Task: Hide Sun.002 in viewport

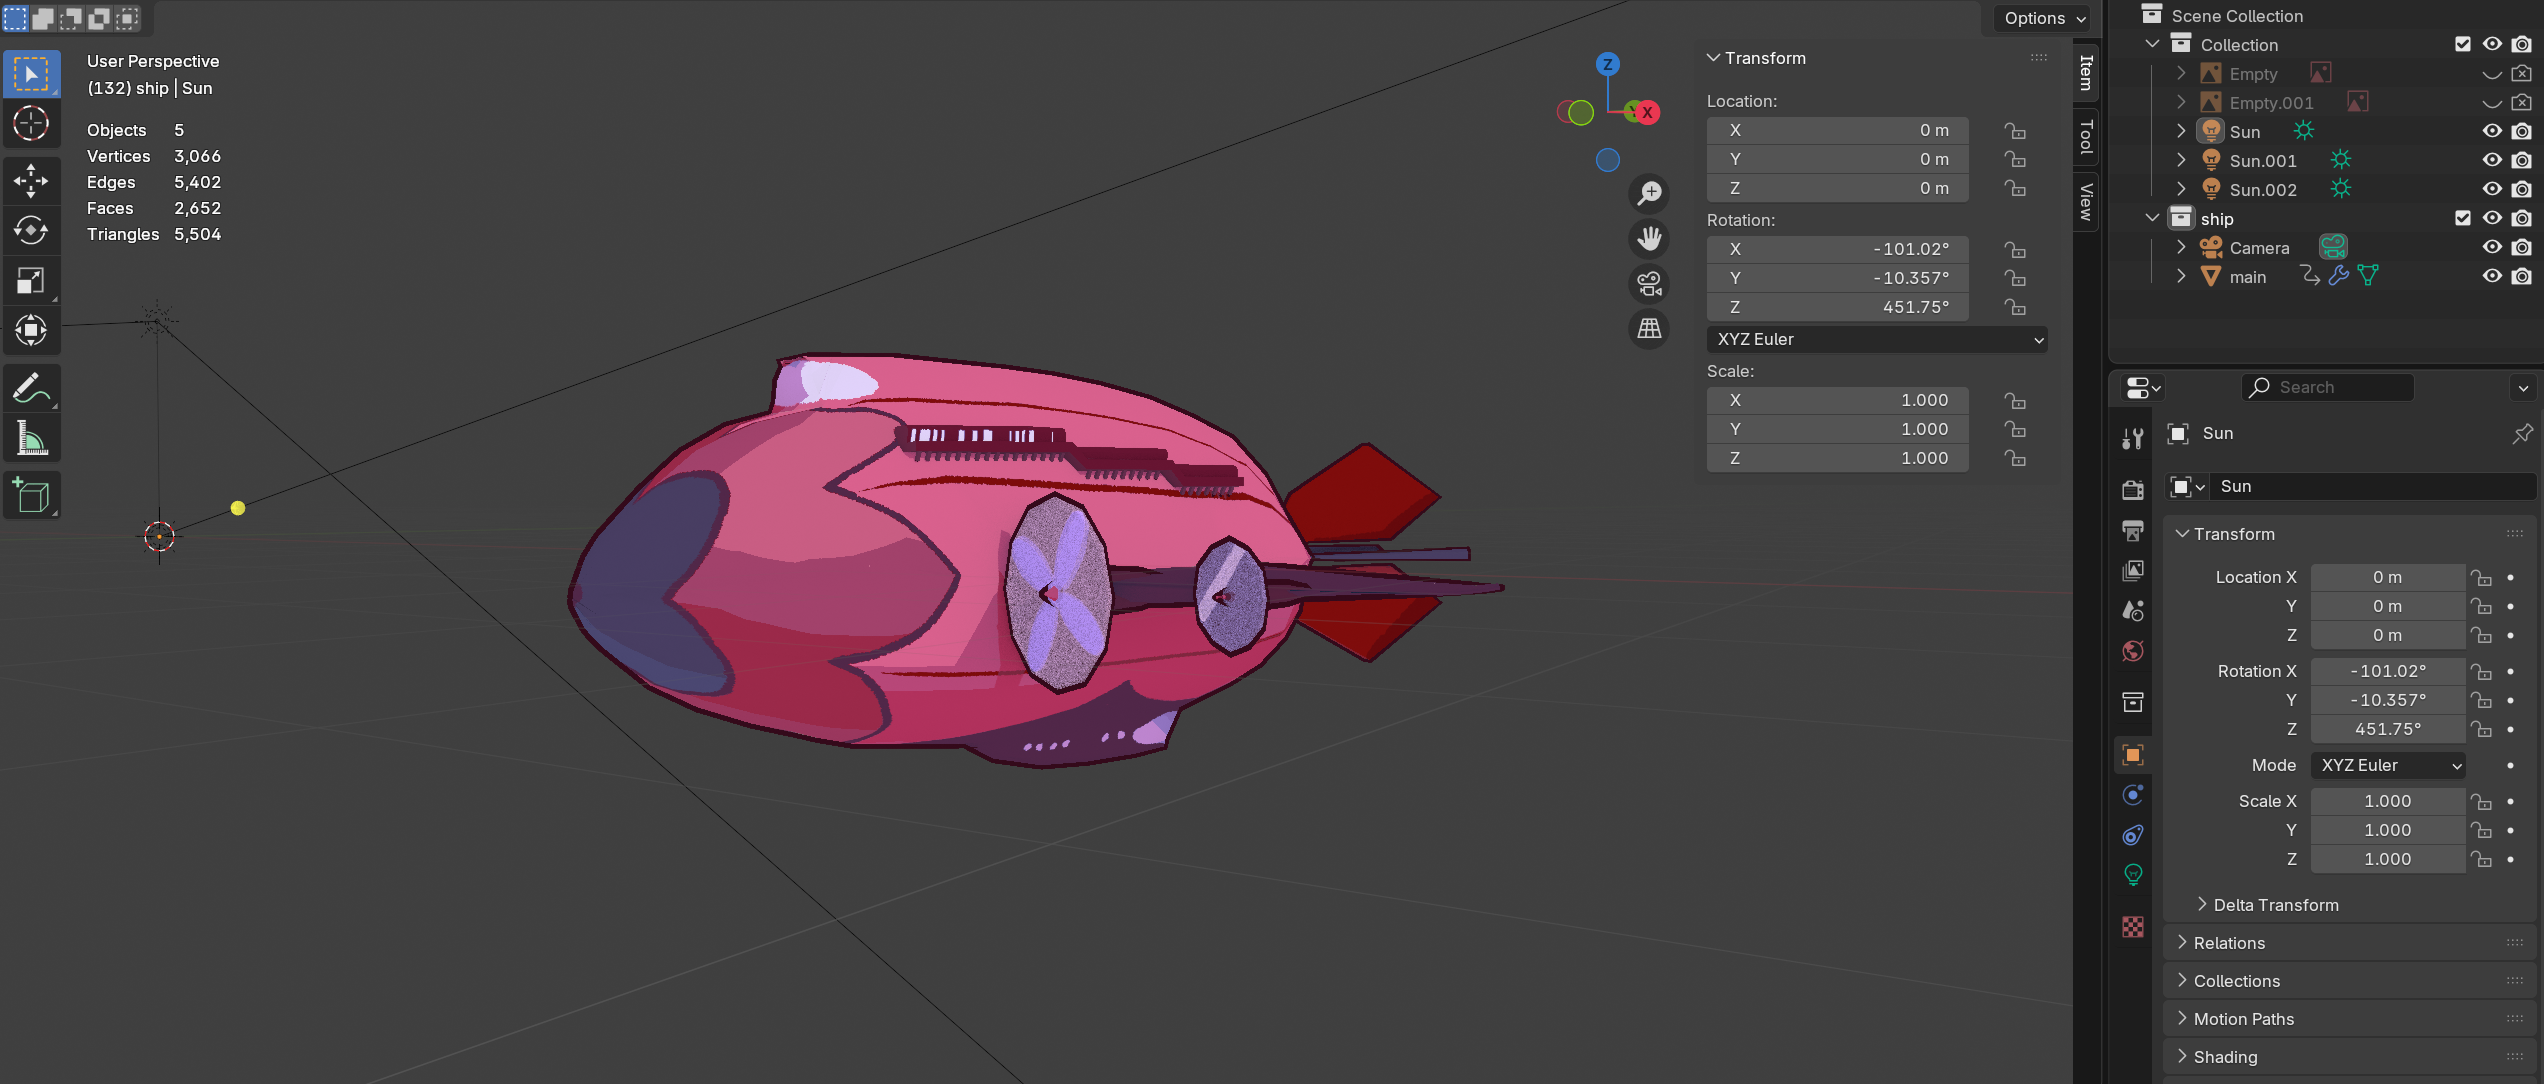Action: tap(2491, 189)
